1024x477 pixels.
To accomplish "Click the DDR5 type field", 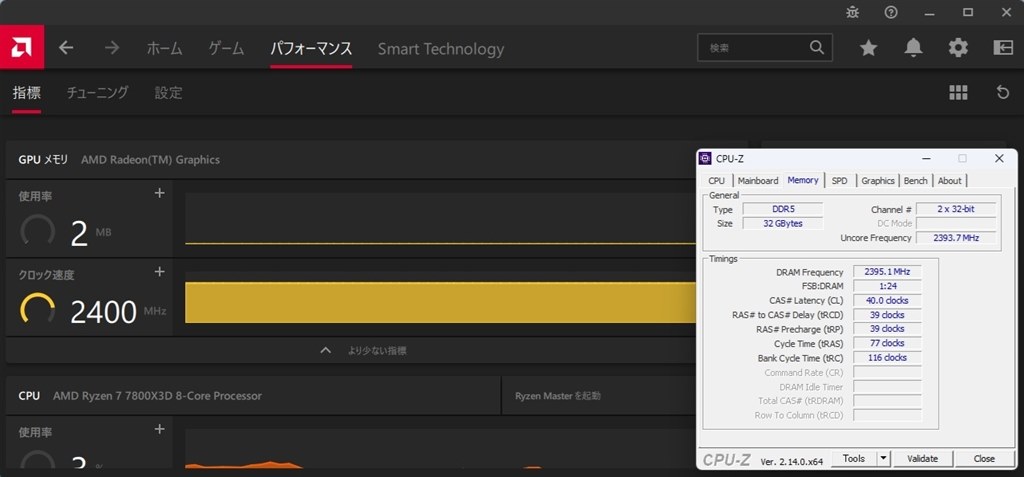I will click(x=783, y=209).
